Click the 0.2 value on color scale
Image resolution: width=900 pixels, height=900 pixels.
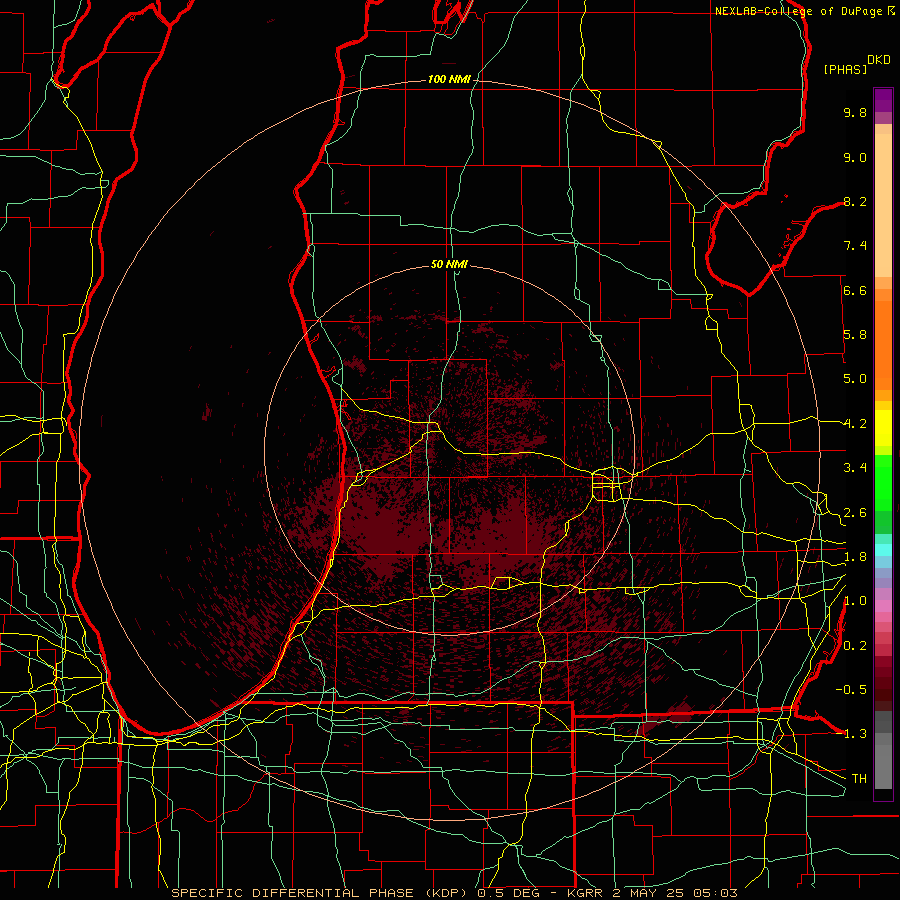[855, 646]
